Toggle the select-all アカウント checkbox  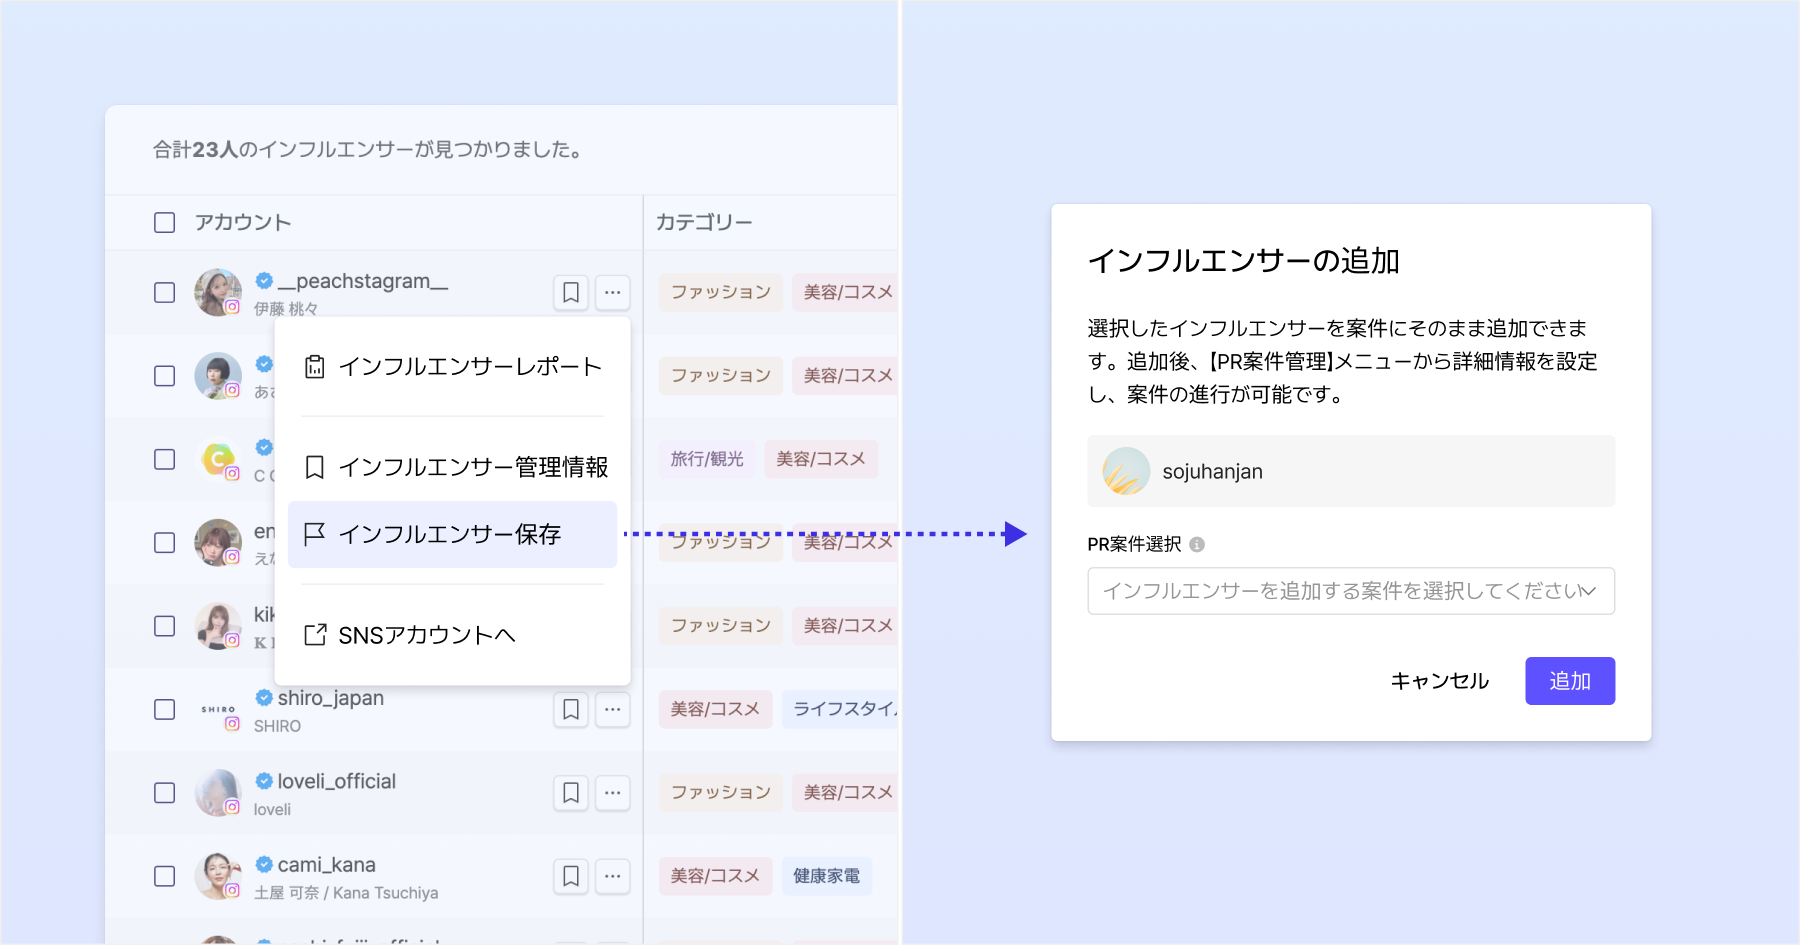(165, 222)
